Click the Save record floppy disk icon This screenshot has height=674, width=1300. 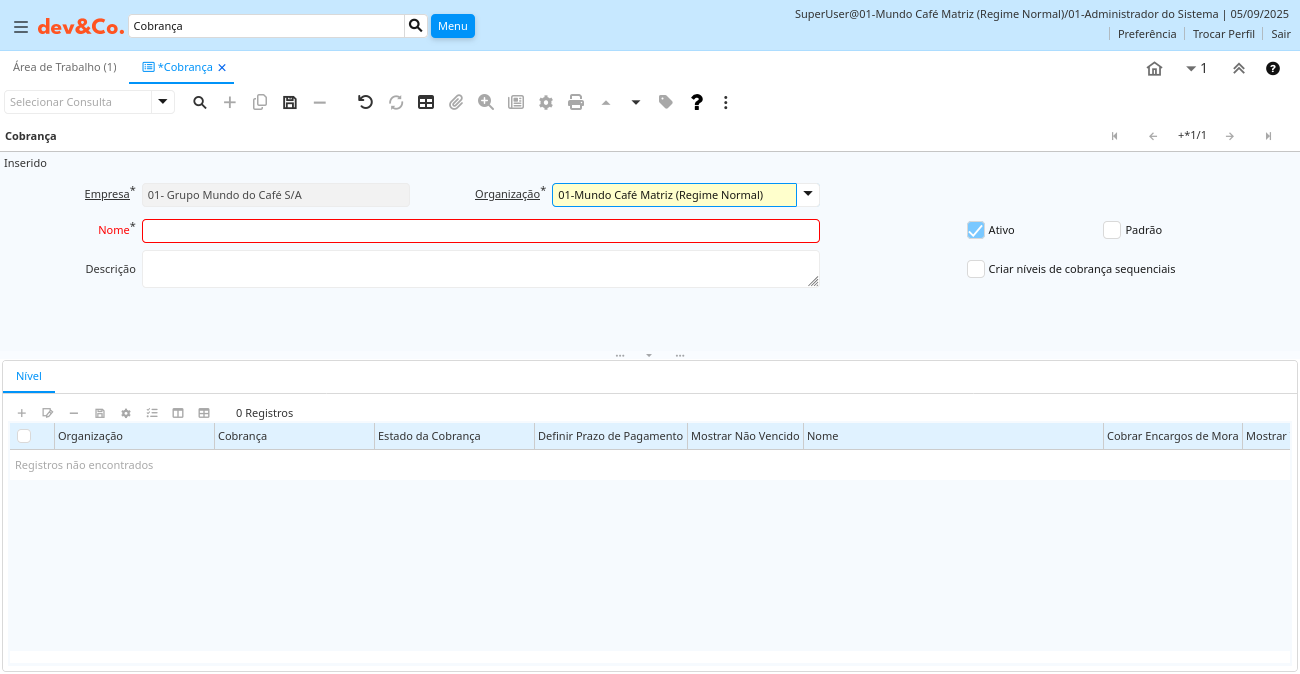(x=290, y=102)
